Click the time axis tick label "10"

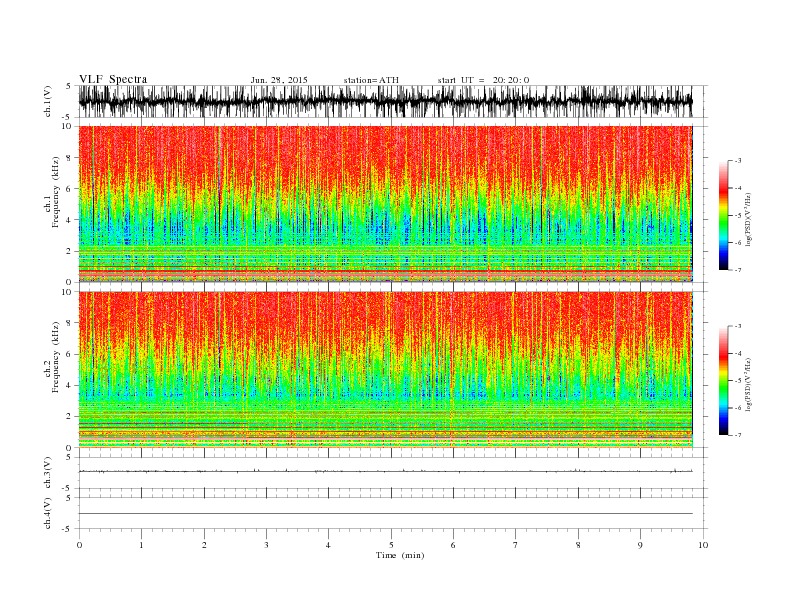click(x=703, y=545)
